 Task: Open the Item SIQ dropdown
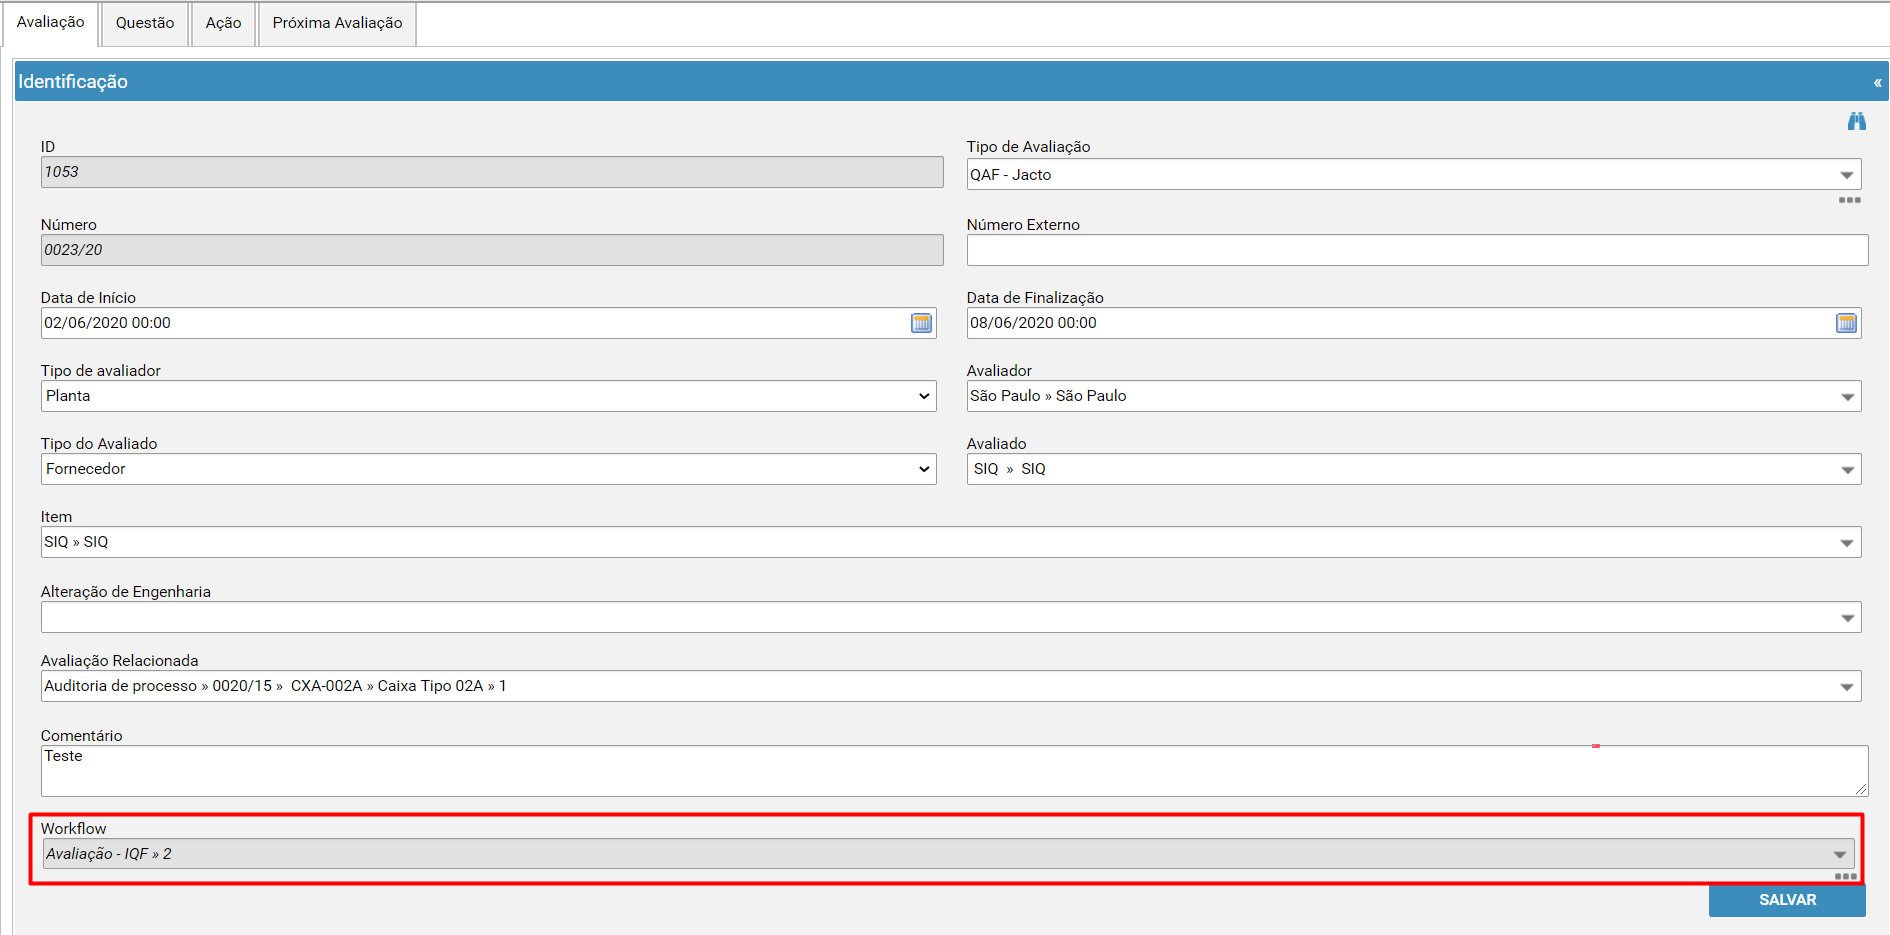pos(1846,543)
